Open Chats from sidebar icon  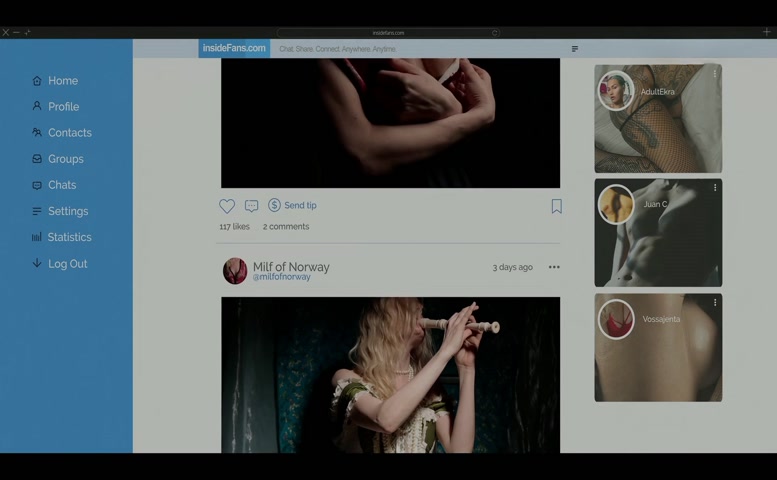point(37,185)
